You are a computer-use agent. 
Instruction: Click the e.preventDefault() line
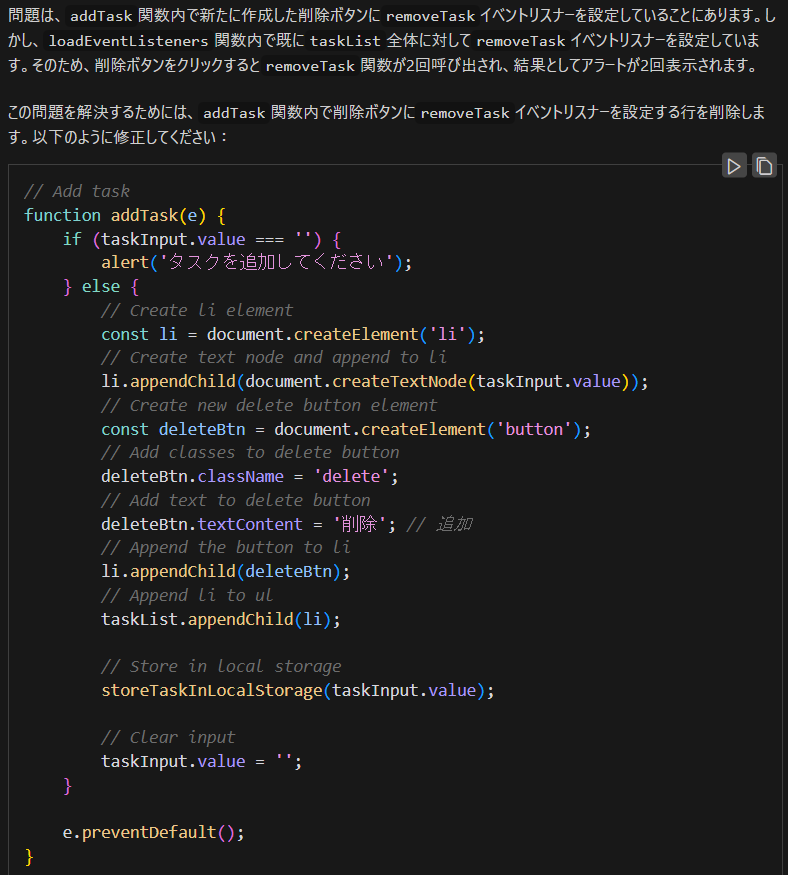pyautogui.click(x=153, y=832)
